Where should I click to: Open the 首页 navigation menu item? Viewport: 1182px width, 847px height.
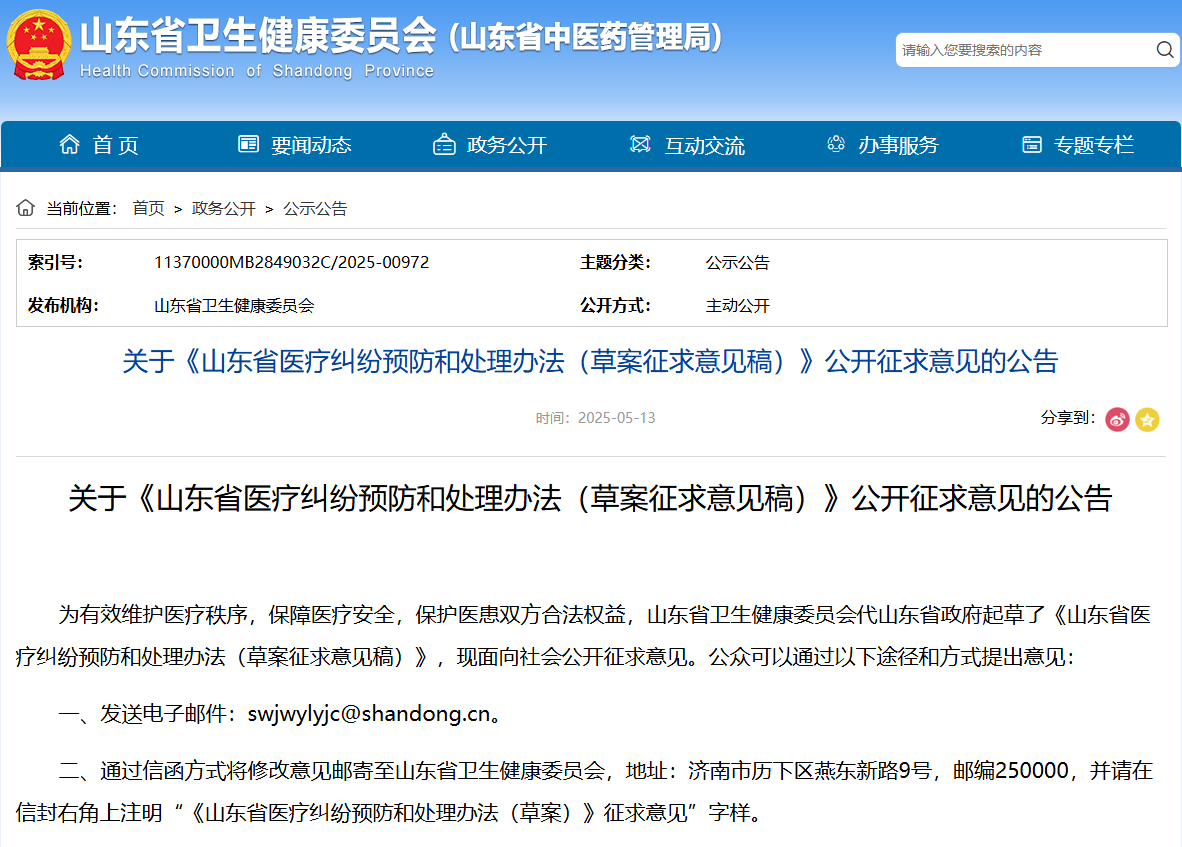[115, 145]
